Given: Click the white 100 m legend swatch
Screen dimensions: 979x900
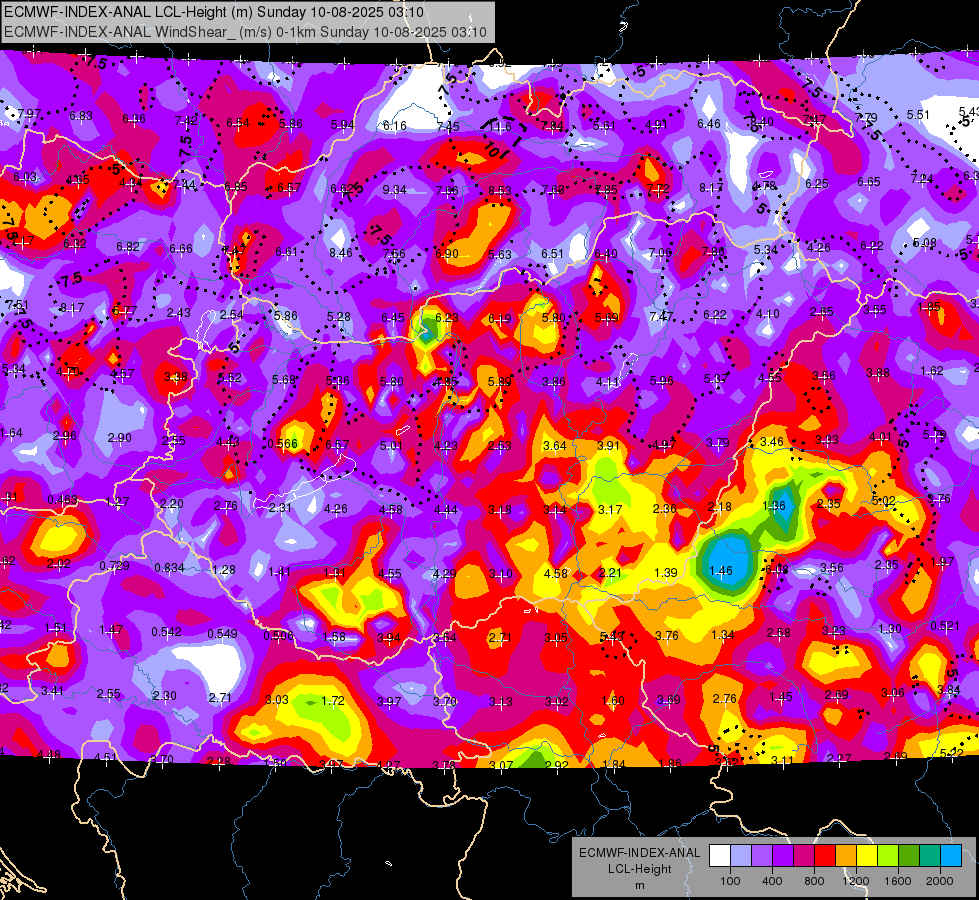Looking at the screenshot, I should (720, 855).
